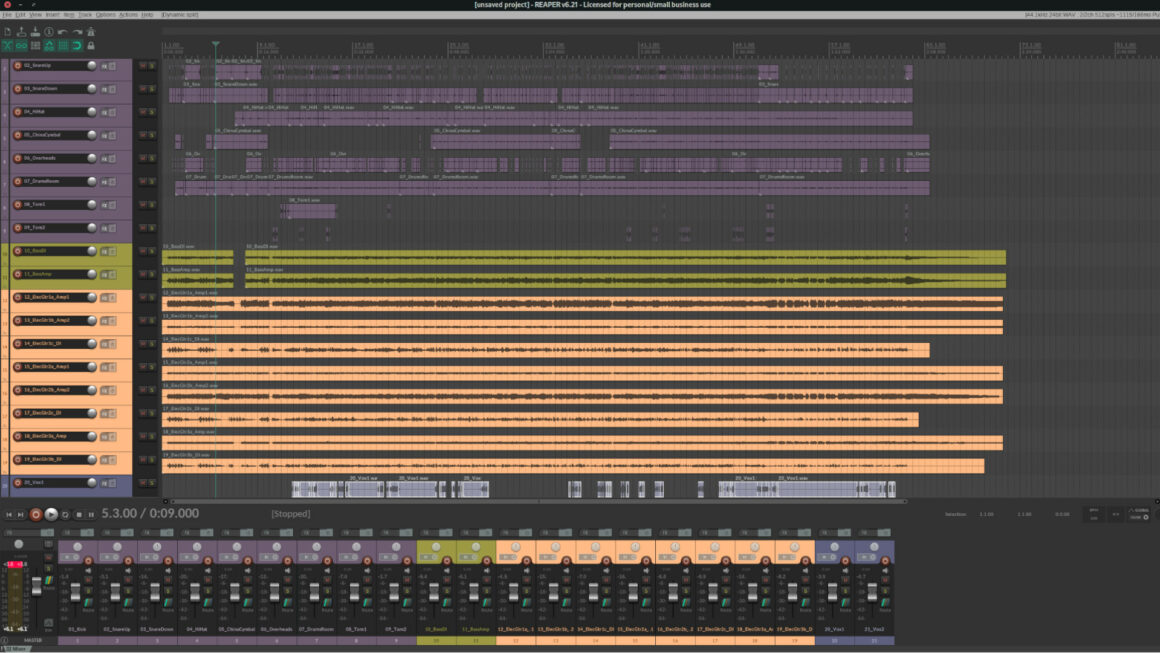Open FX on the 10_BassDI track
The image size is (1160, 653).
tap(104, 251)
